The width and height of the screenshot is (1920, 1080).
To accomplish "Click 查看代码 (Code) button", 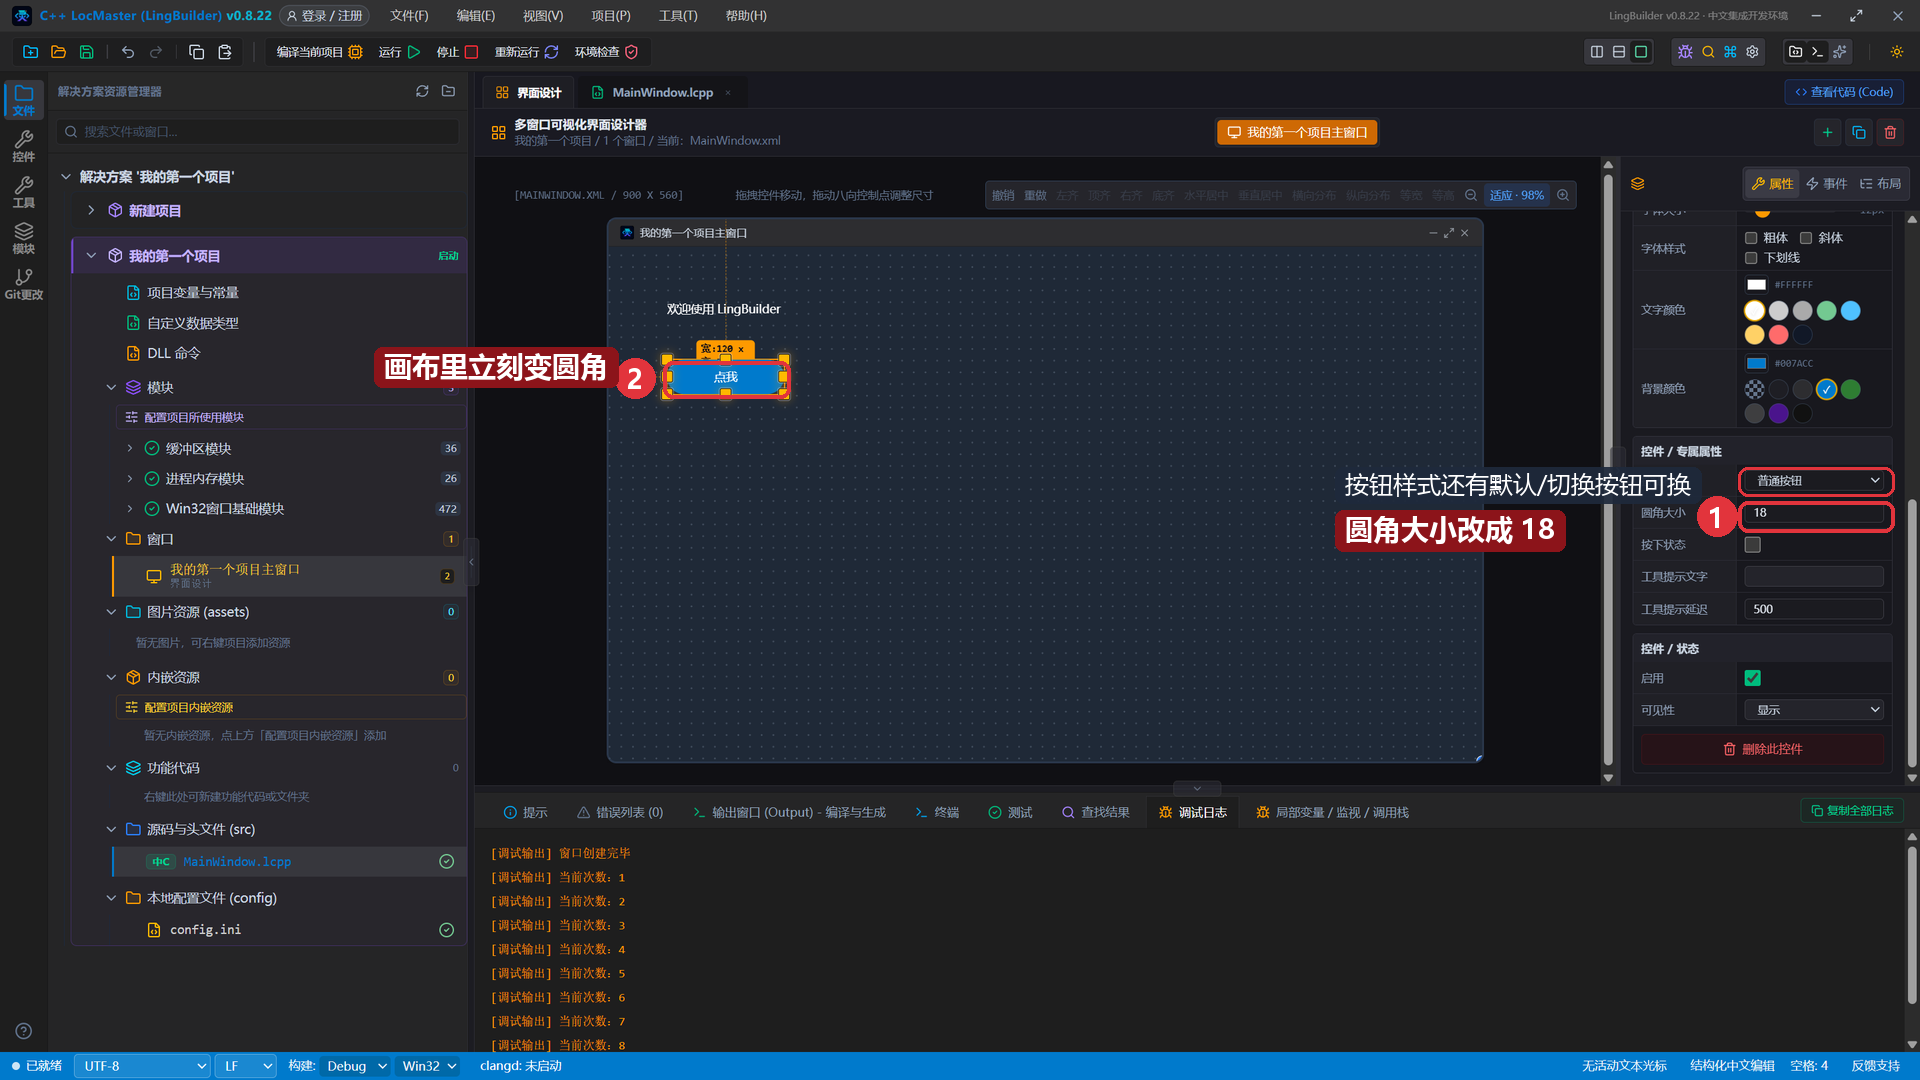I will coord(1844,92).
